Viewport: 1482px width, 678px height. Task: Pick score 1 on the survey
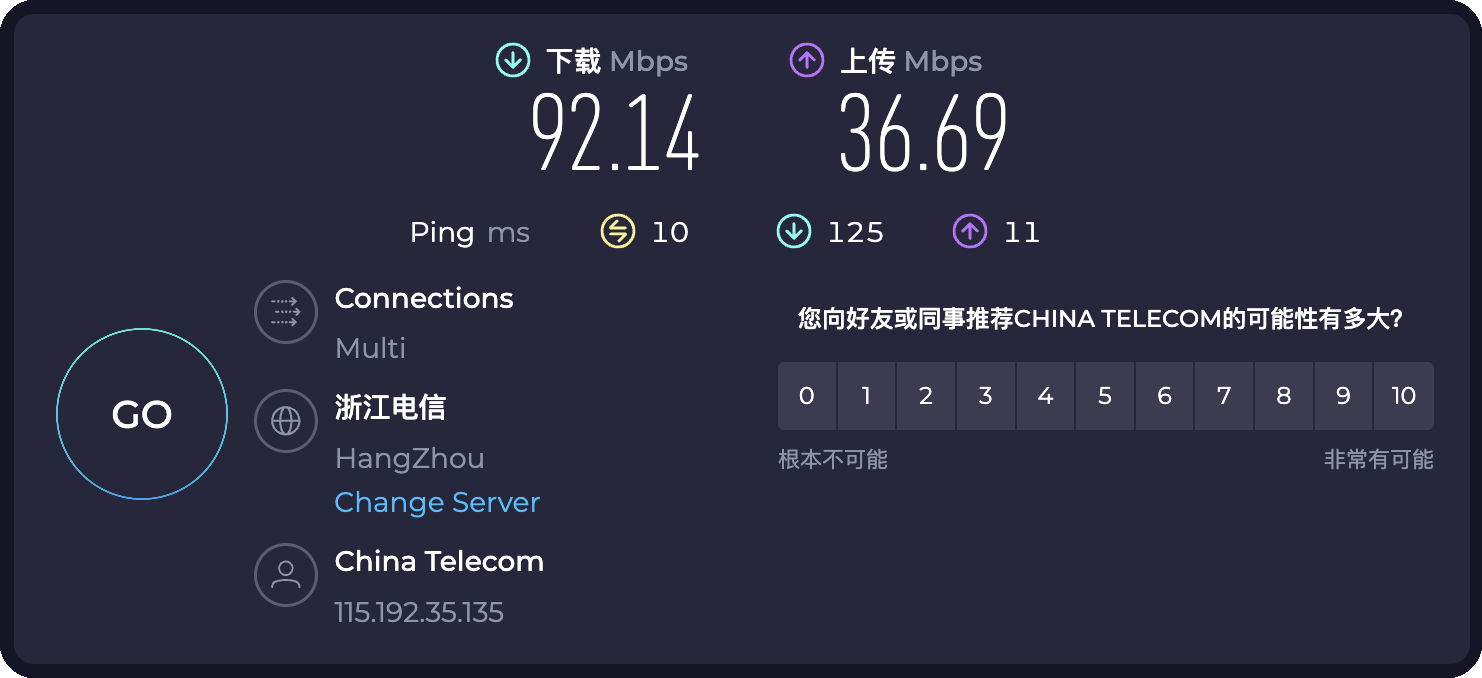(866, 396)
